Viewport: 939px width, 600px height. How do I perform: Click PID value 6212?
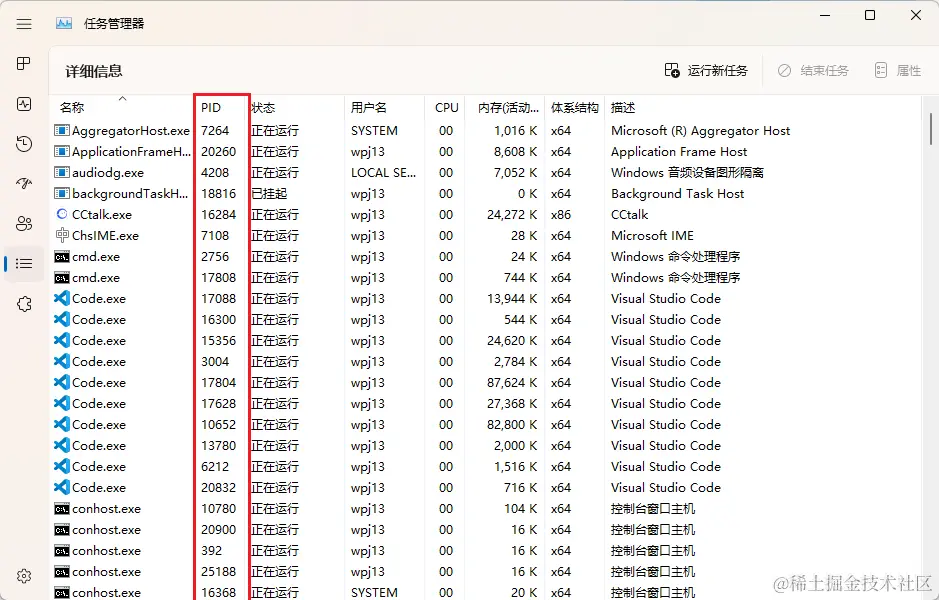(x=215, y=466)
